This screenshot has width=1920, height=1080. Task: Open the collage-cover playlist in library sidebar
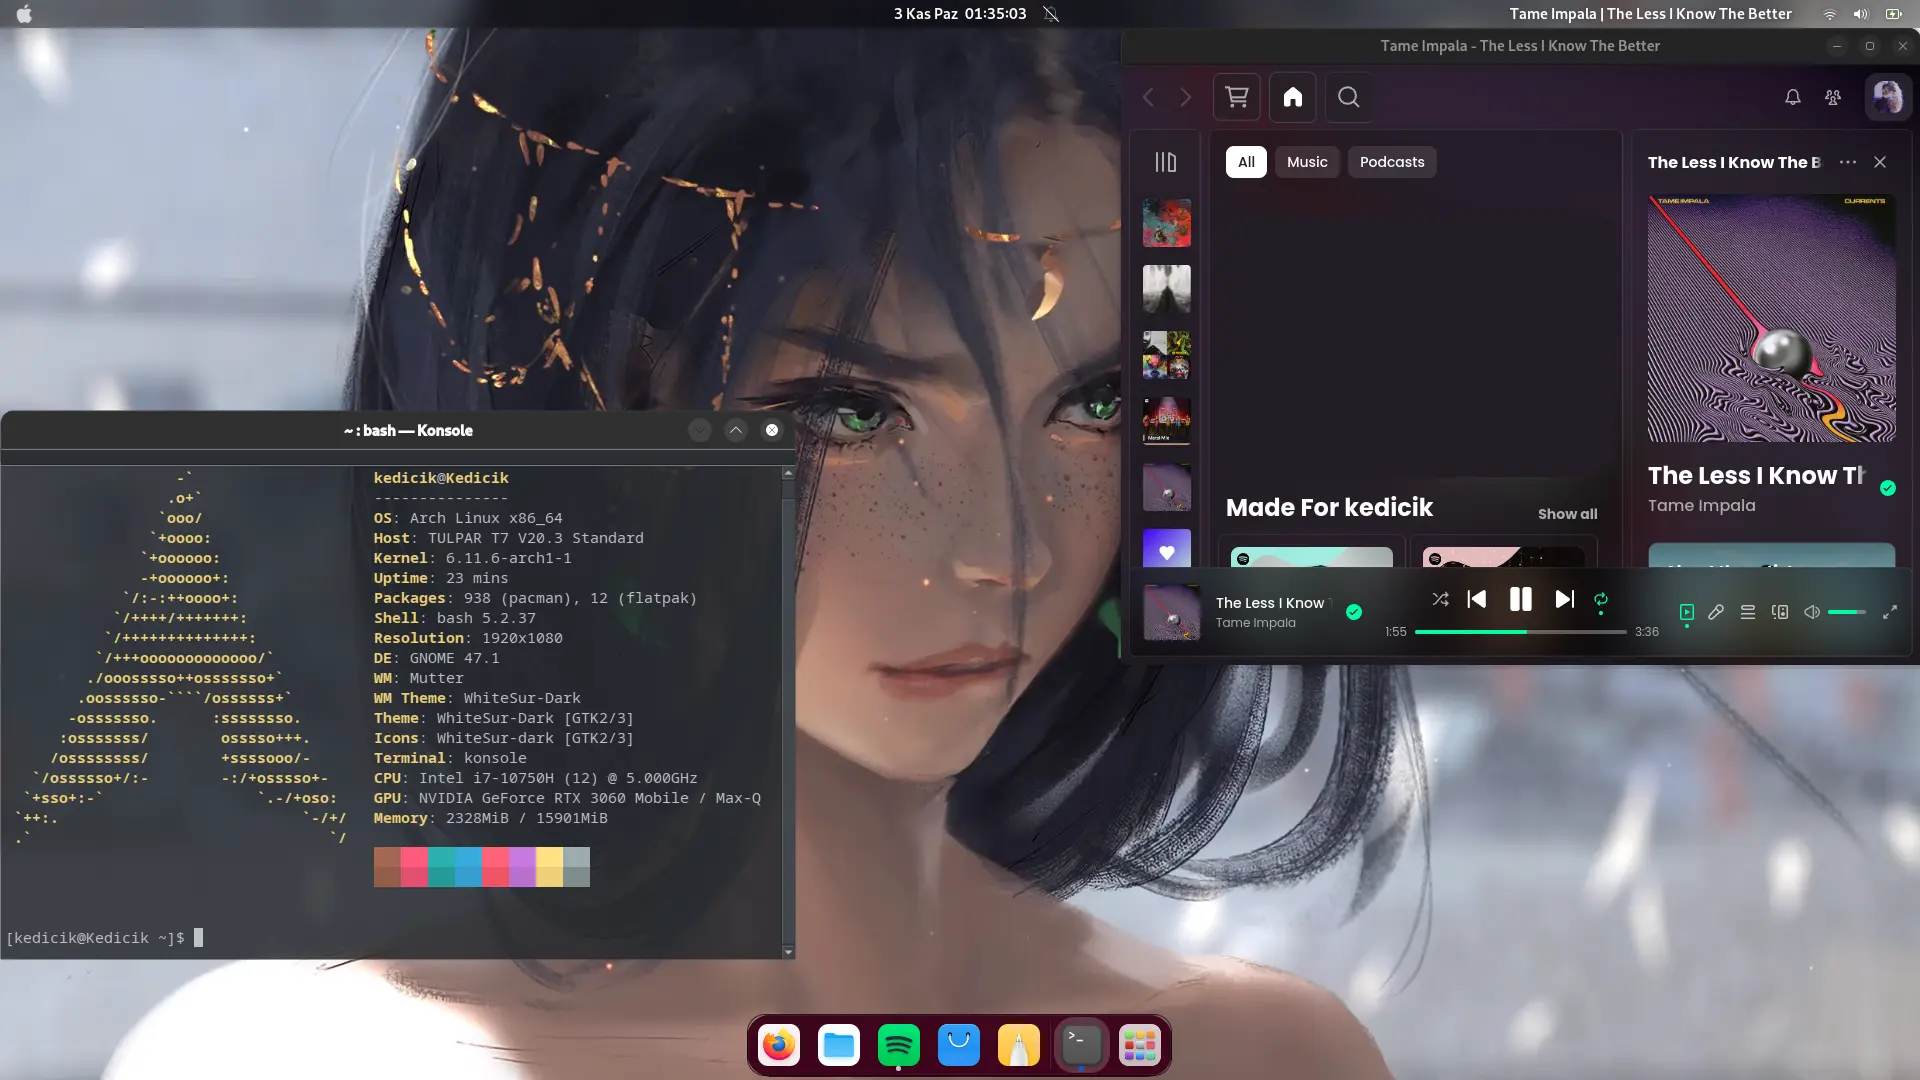click(1167, 354)
